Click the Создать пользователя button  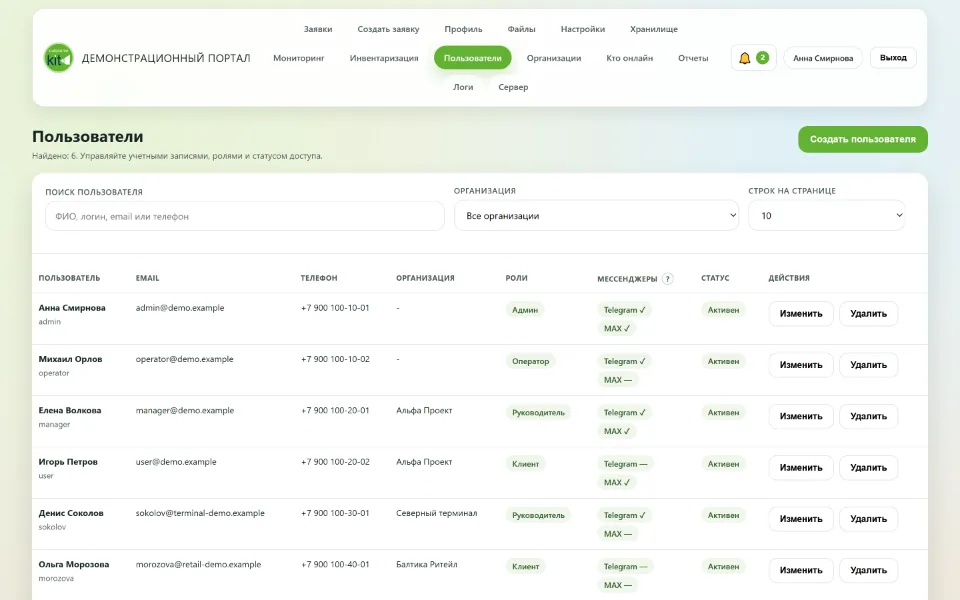(x=863, y=139)
